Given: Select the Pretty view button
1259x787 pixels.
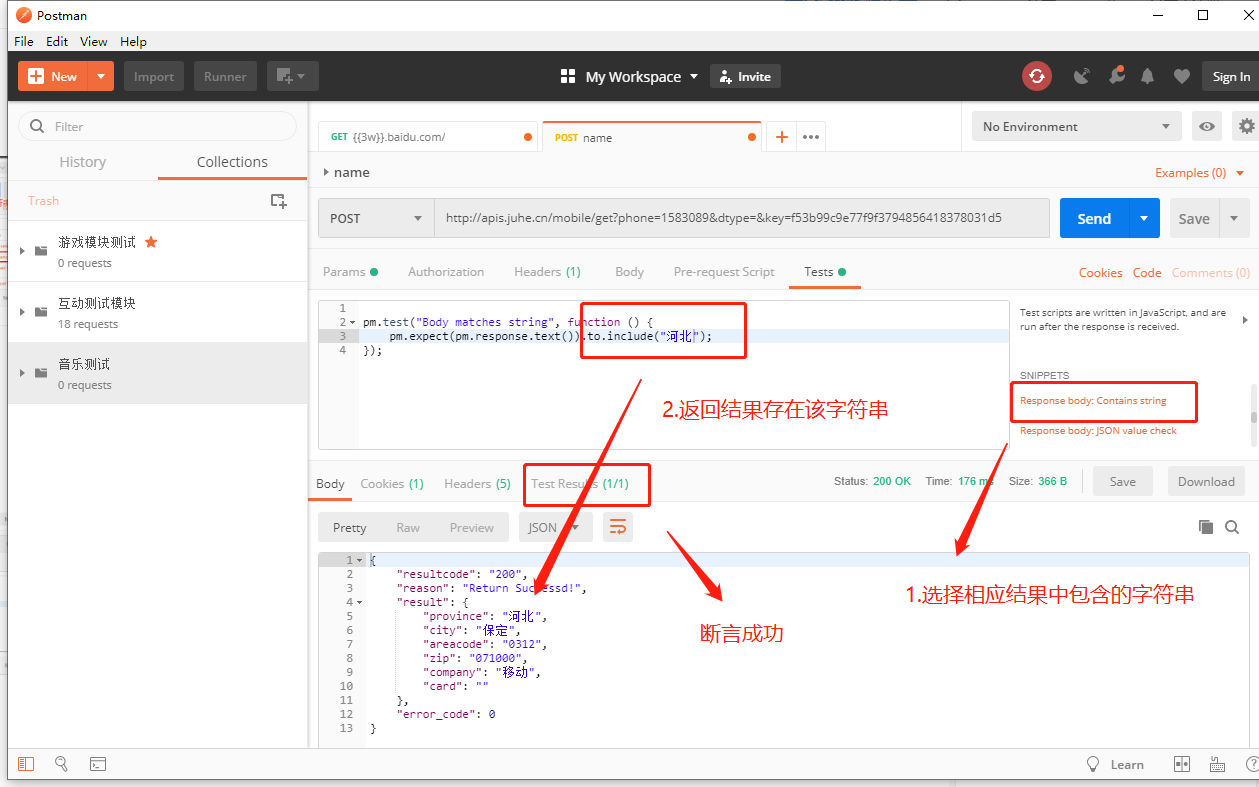Looking at the screenshot, I should pyautogui.click(x=349, y=527).
